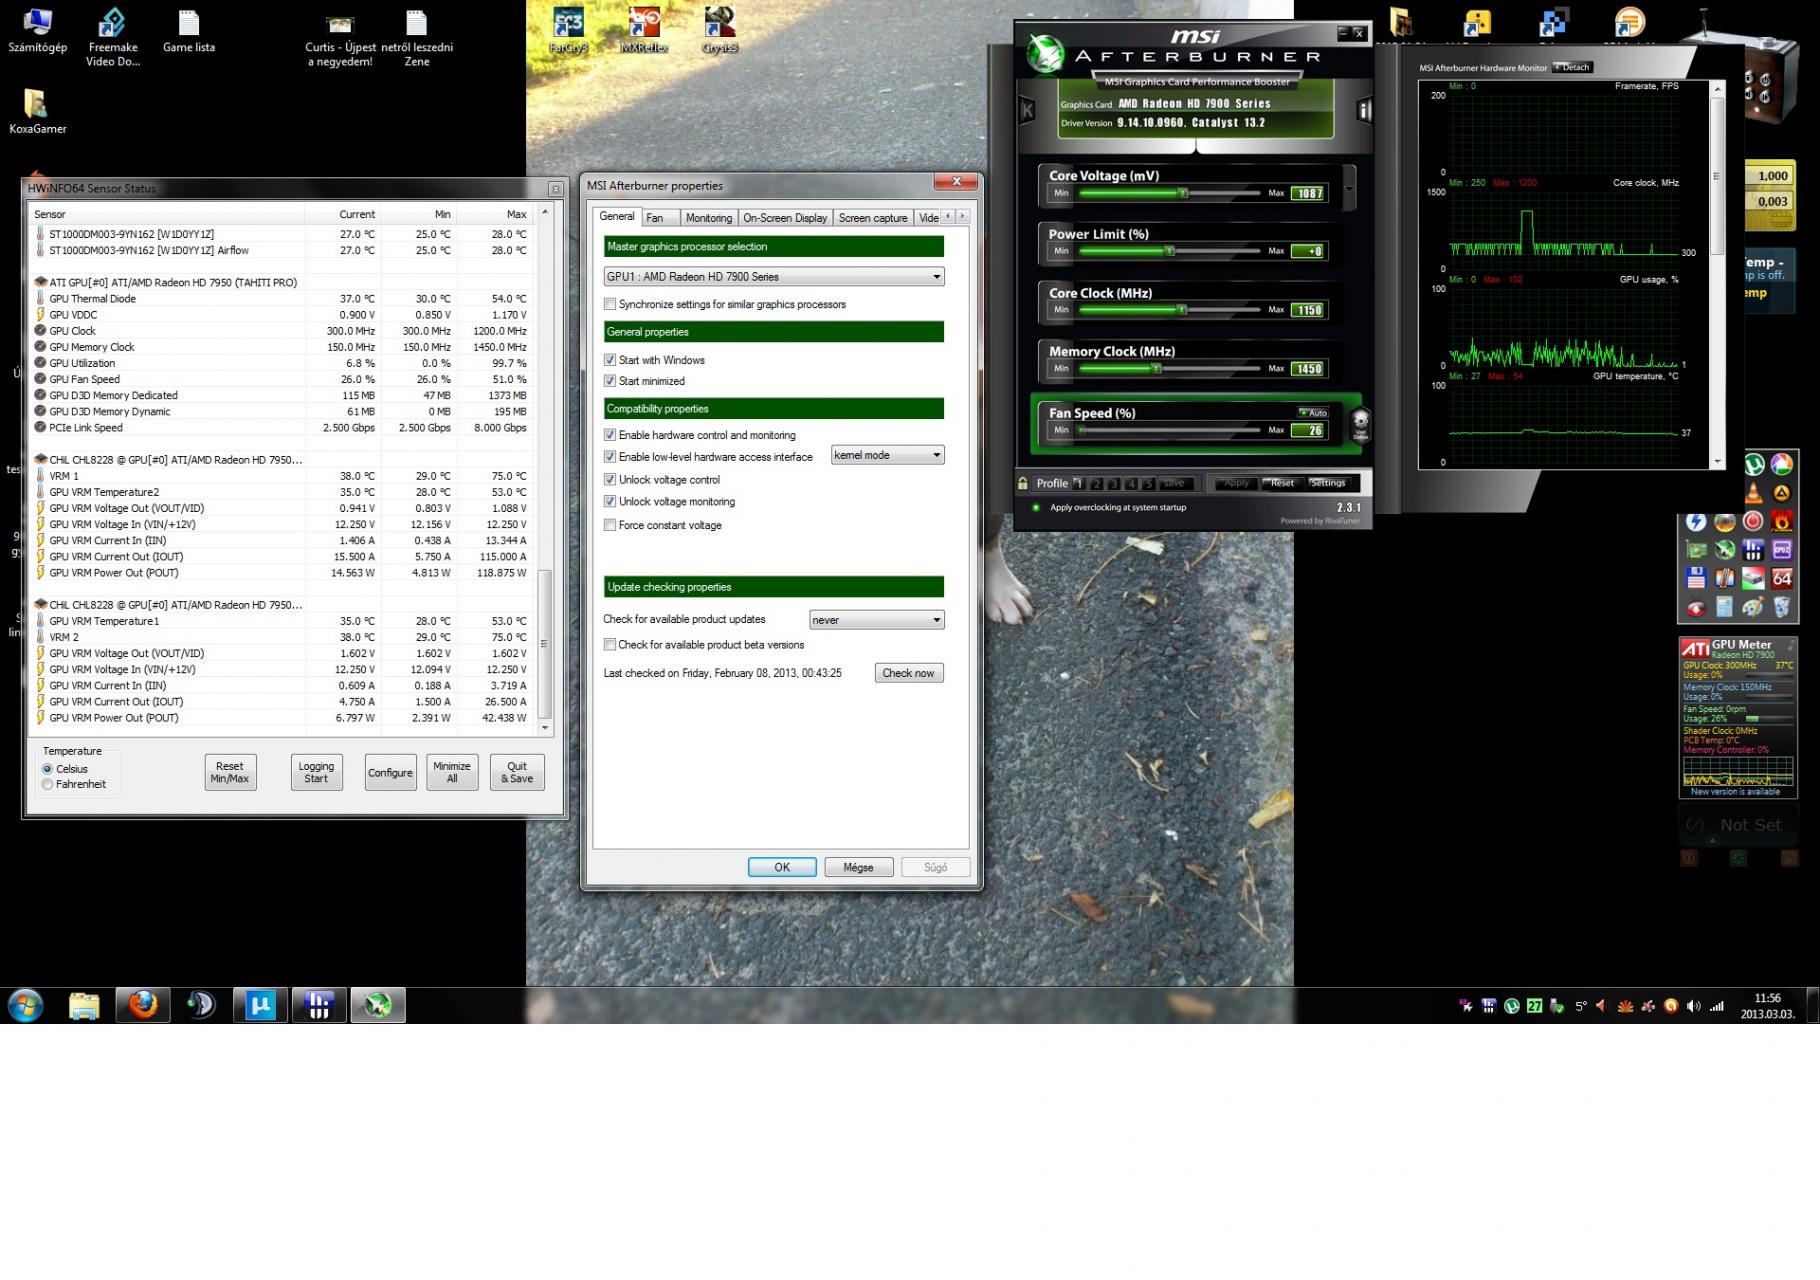Screen dimensions: 1820x1280
Task: Click properties tab strip left arrow
Action: coord(949,216)
